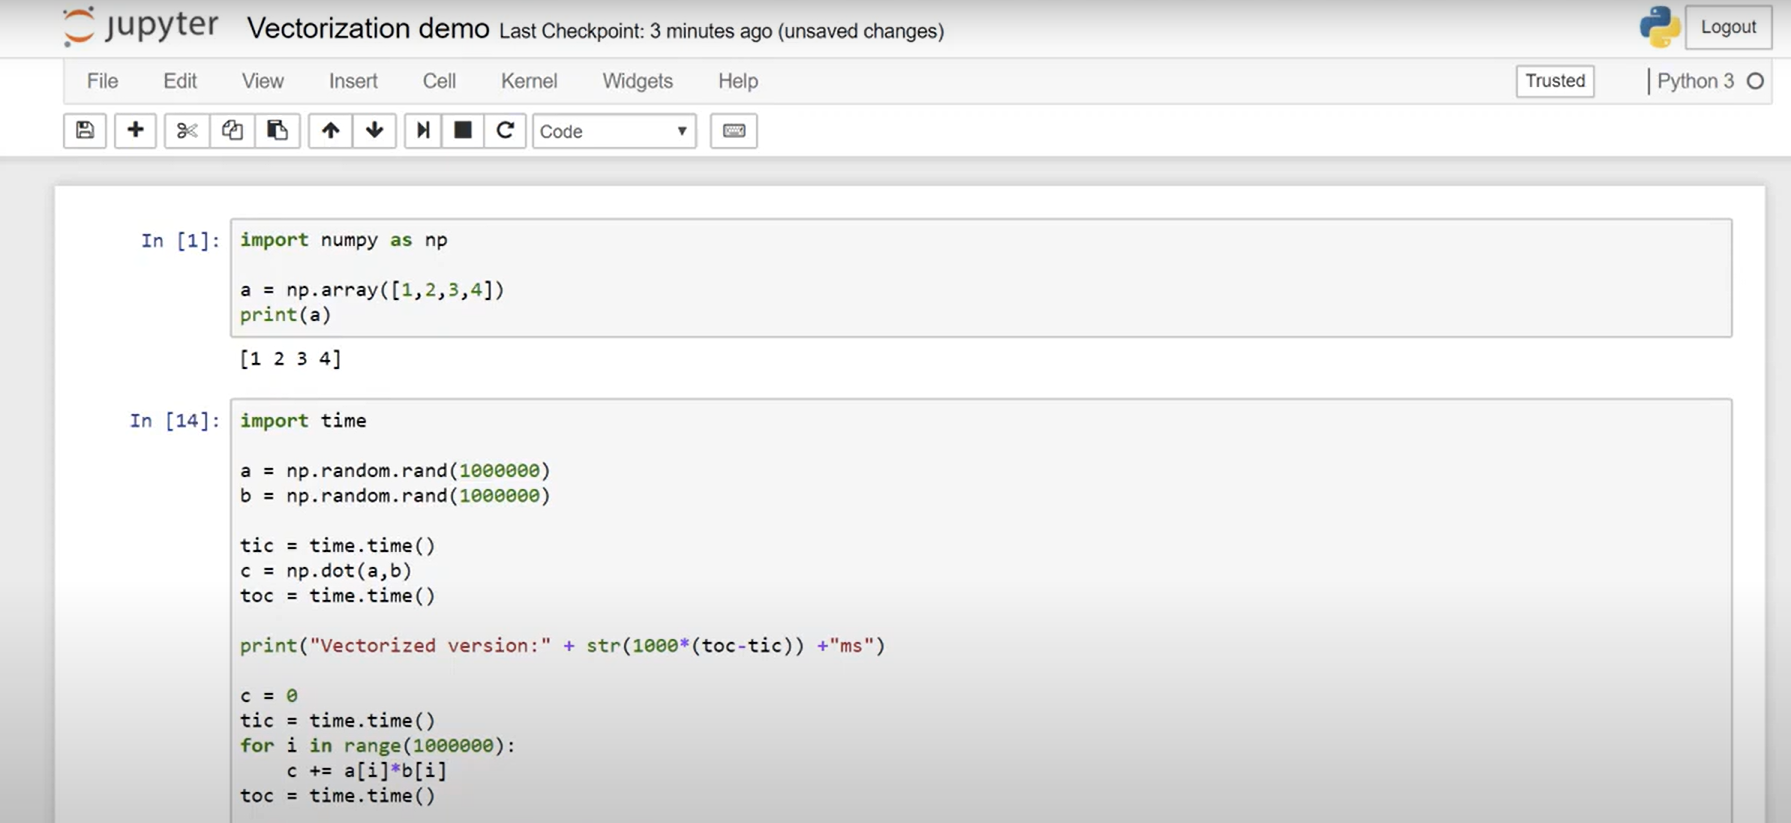Click inside the In [1] code cell
1791x823 pixels.
click(981, 278)
